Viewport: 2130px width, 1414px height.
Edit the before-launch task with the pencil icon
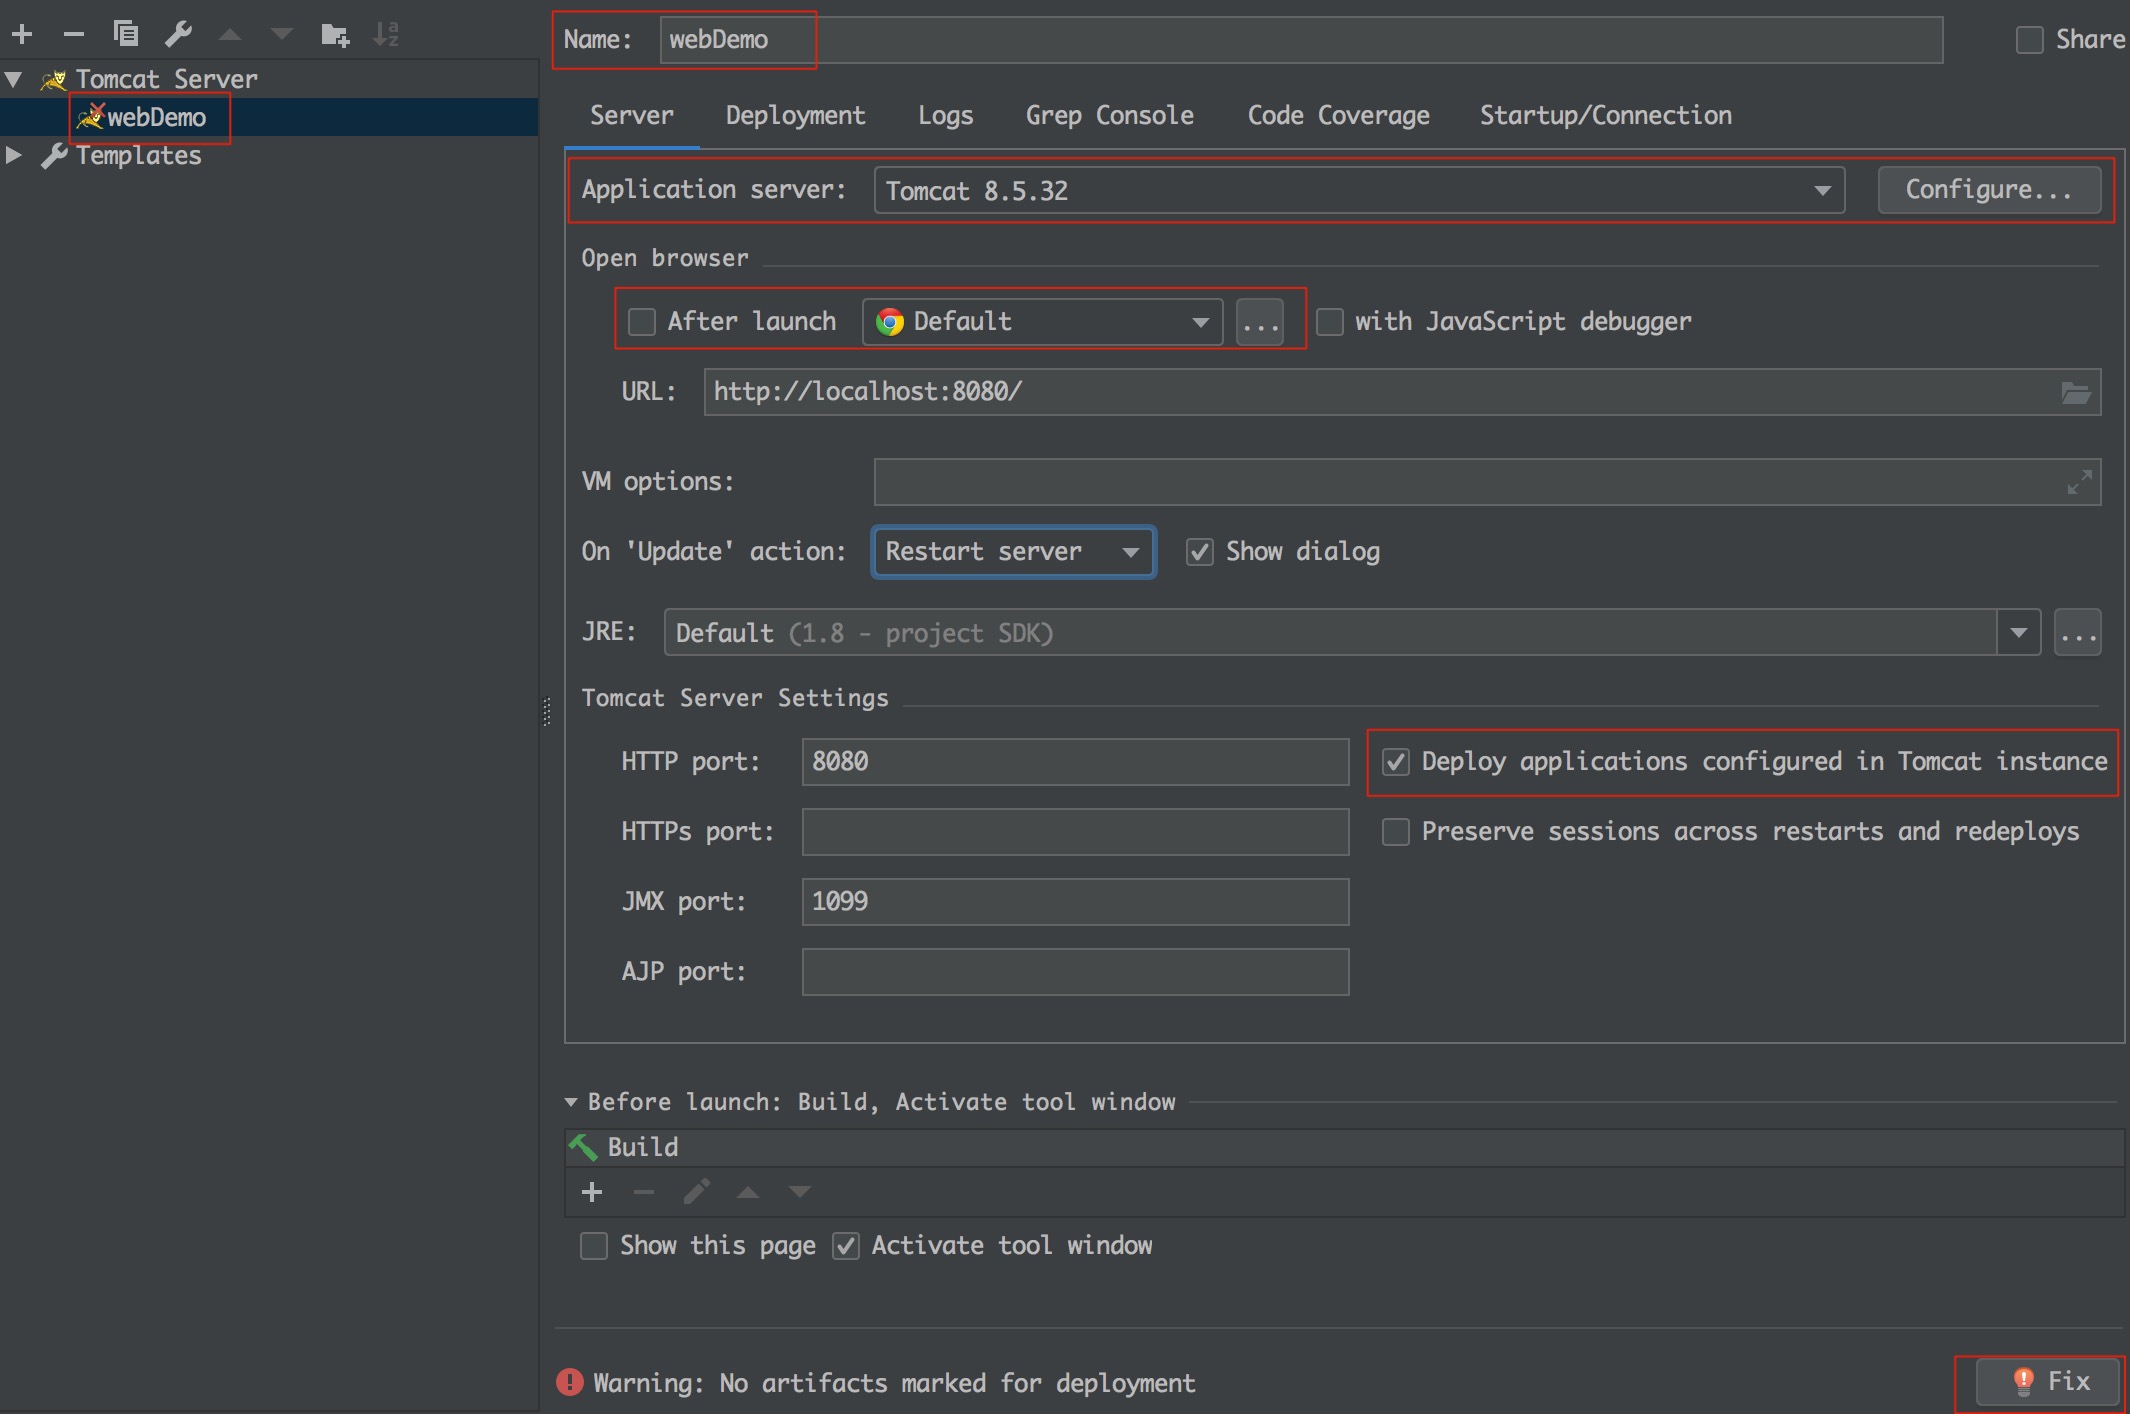tap(697, 1192)
